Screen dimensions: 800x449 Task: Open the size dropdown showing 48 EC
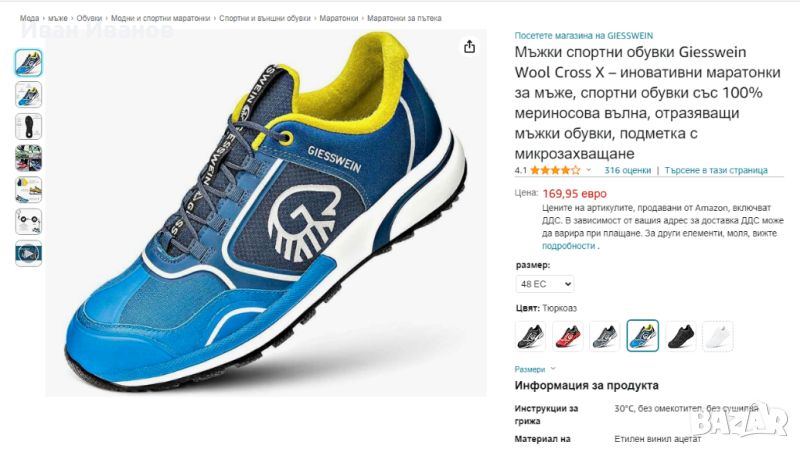pyautogui.click(x=544, y=284)
